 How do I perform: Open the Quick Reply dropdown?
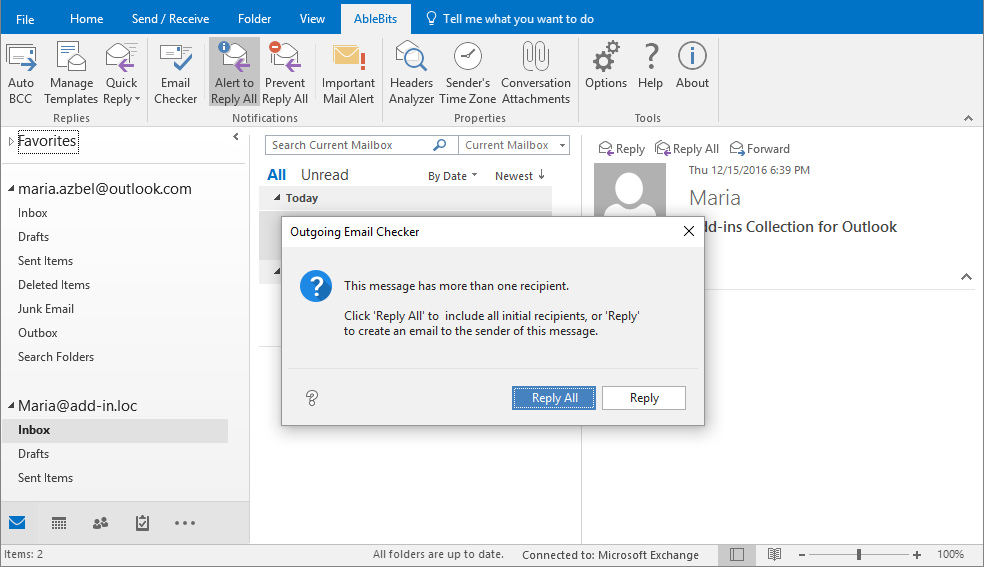pos(121,73)
